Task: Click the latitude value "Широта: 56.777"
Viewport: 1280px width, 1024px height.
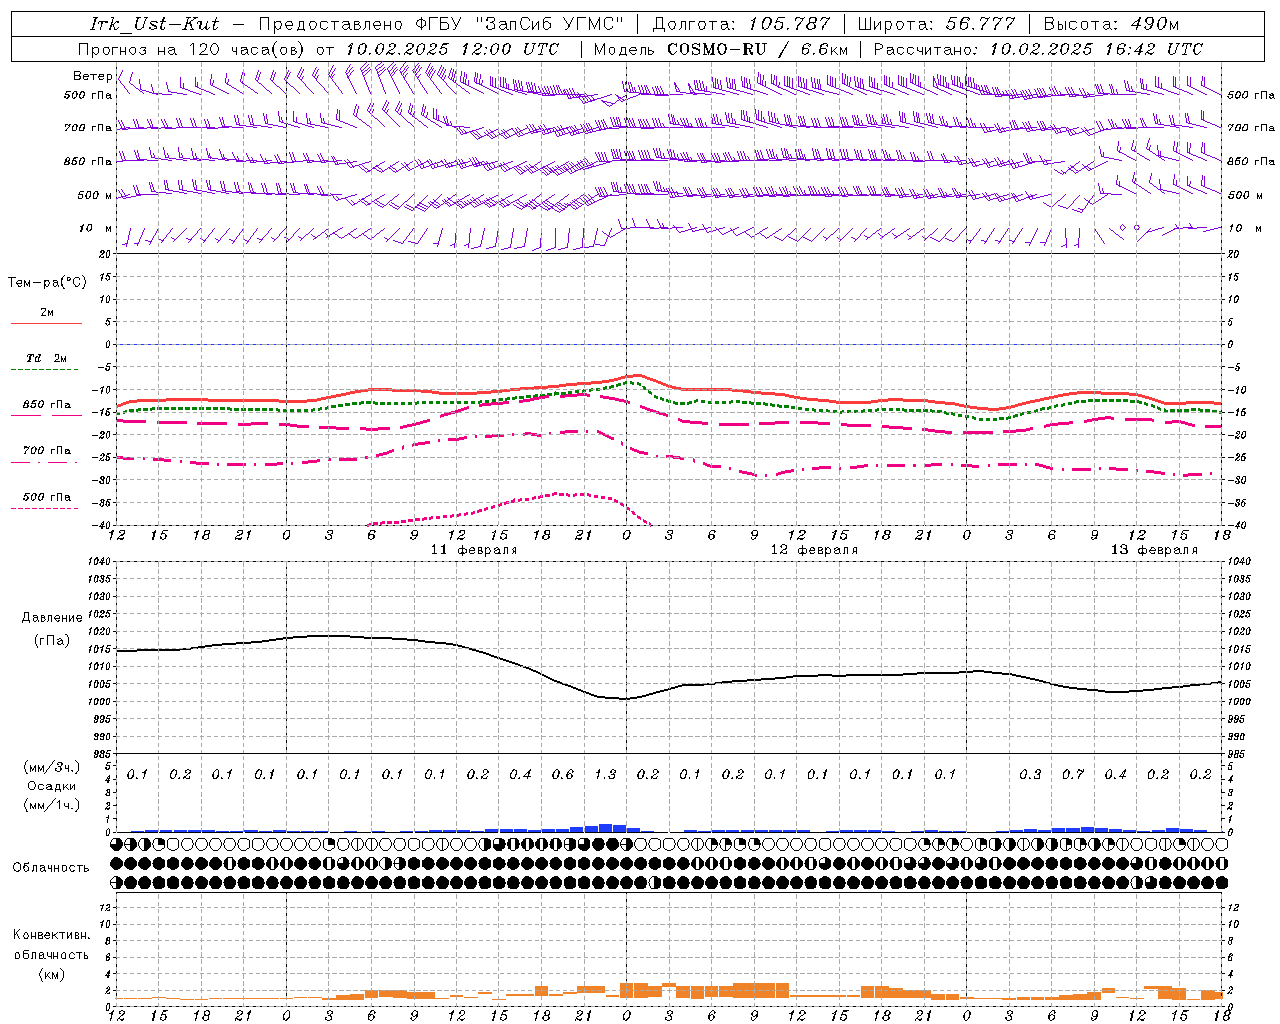Action: [936, 24]
